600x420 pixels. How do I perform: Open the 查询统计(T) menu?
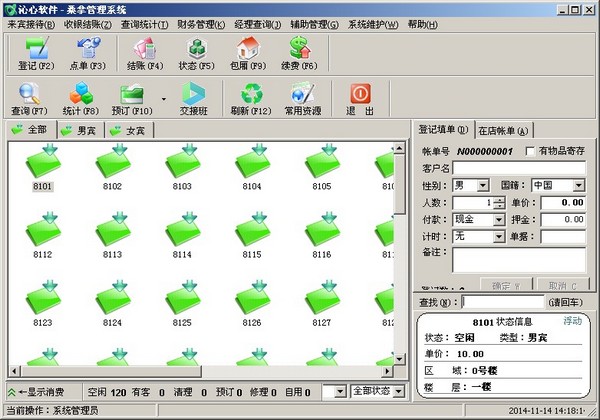(145, 24)
